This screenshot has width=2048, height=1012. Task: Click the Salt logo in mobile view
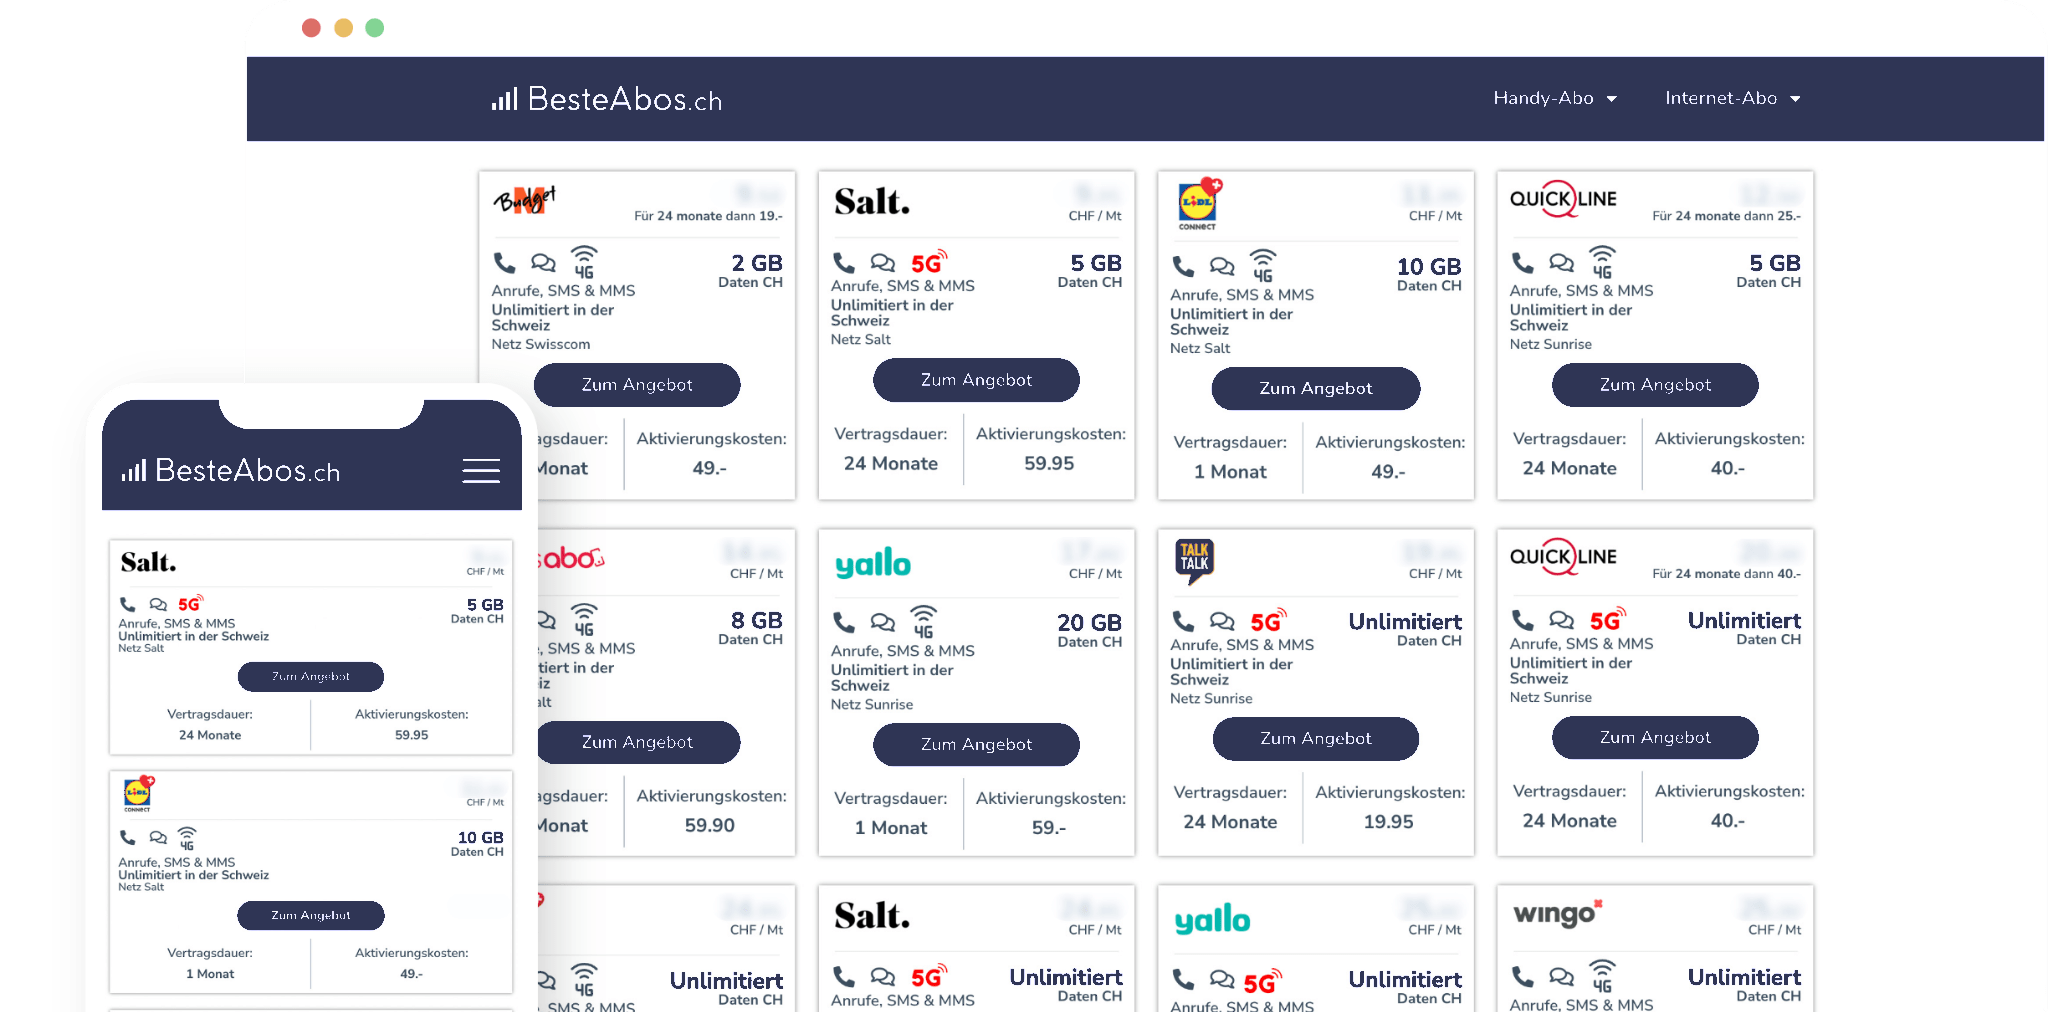coord(148,563)
